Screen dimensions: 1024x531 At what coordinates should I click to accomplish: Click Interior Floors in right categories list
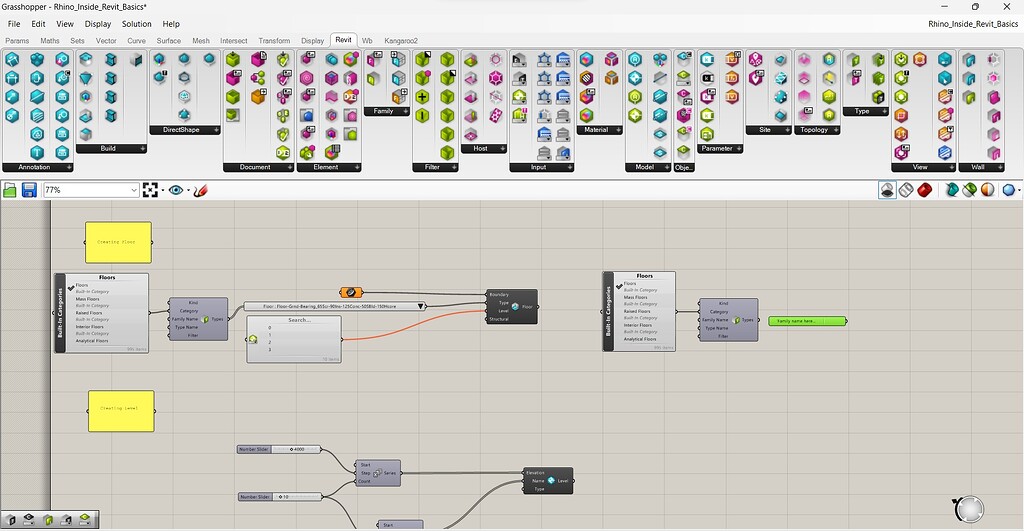pos(638,325)
